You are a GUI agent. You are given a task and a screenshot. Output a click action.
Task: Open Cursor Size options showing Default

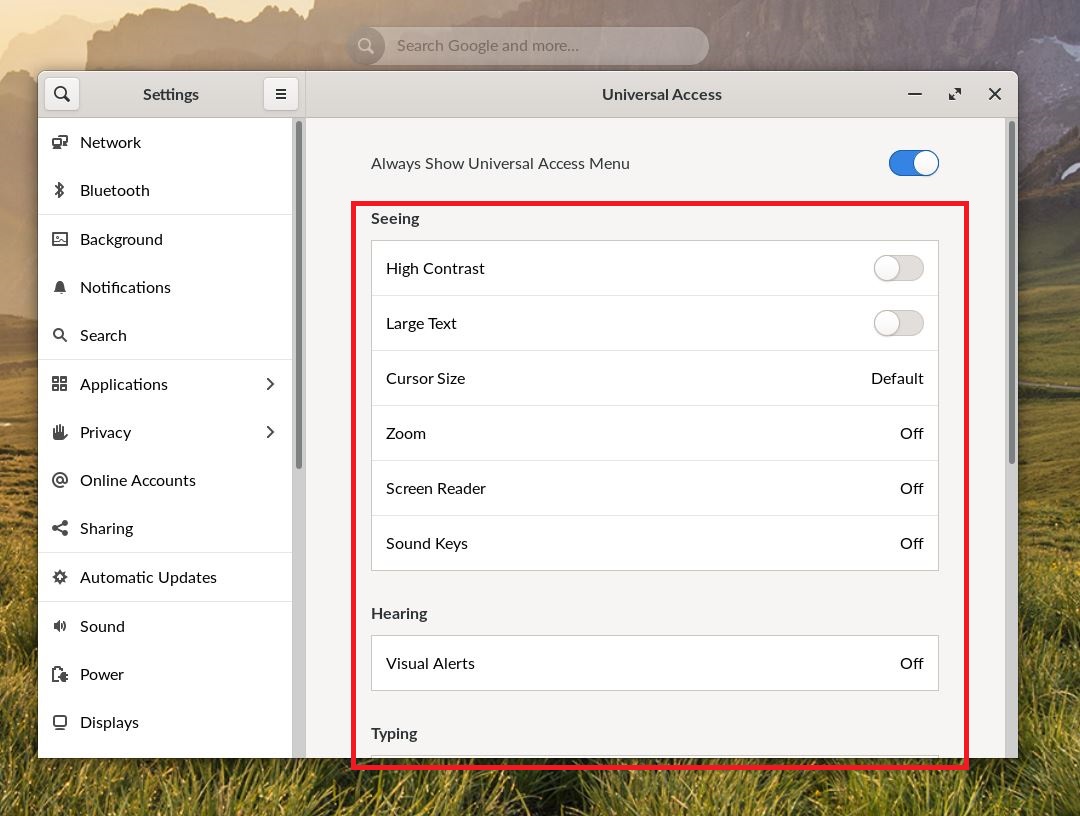tap(654, 378)
